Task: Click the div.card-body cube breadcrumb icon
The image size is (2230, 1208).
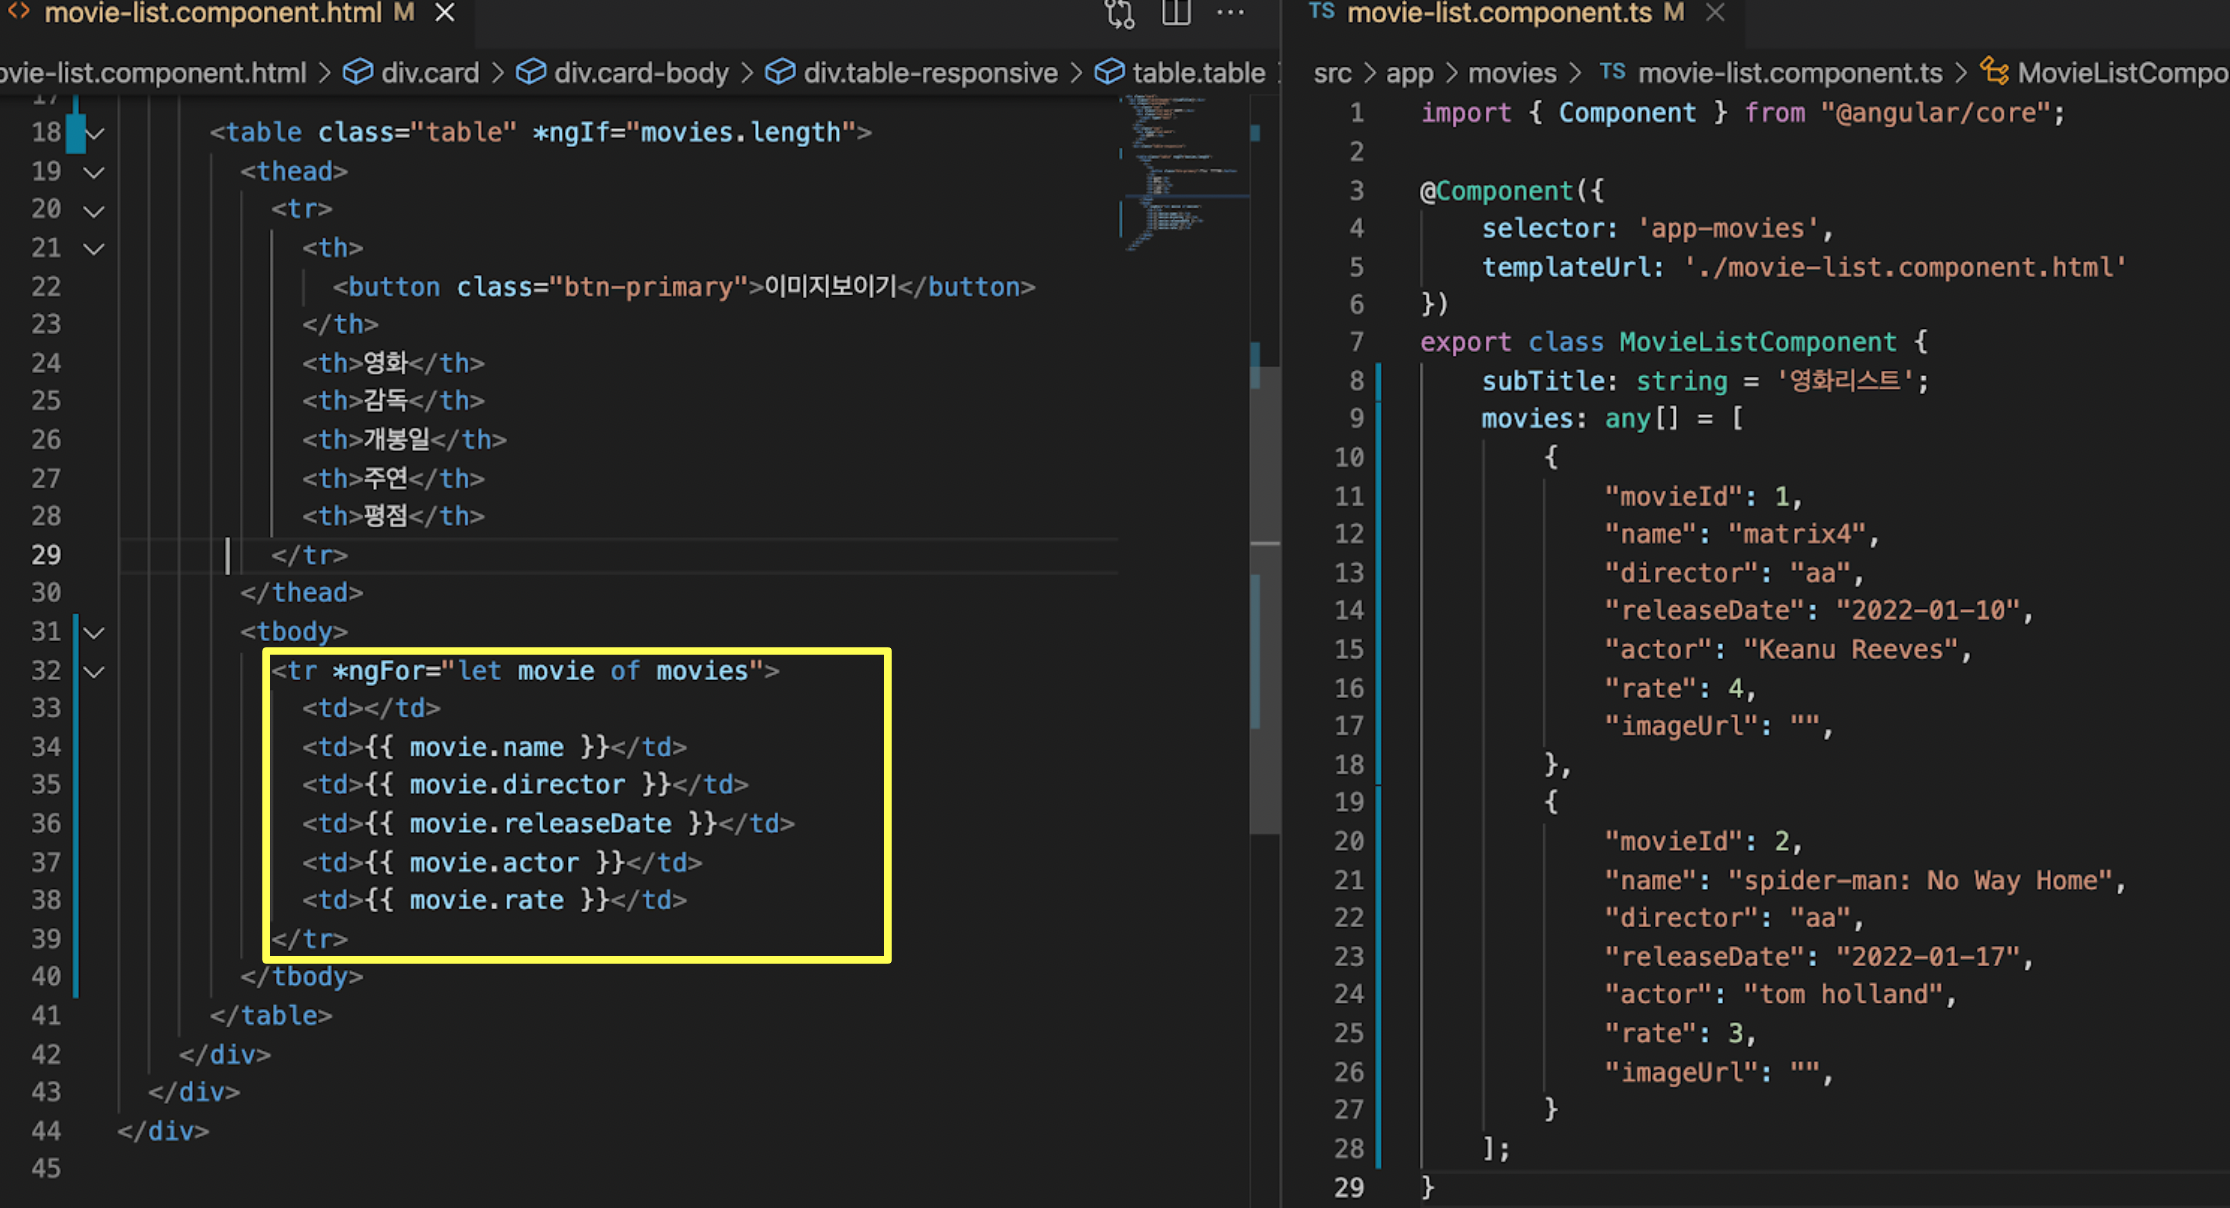Action: (531, 72)
